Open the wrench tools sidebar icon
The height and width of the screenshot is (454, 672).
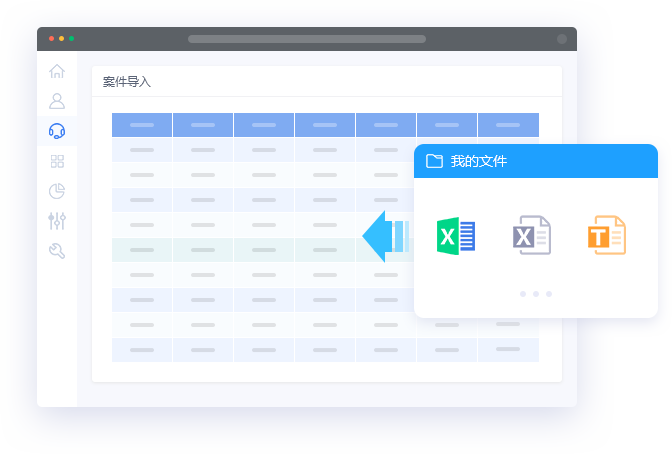click(x=57, y=251)
